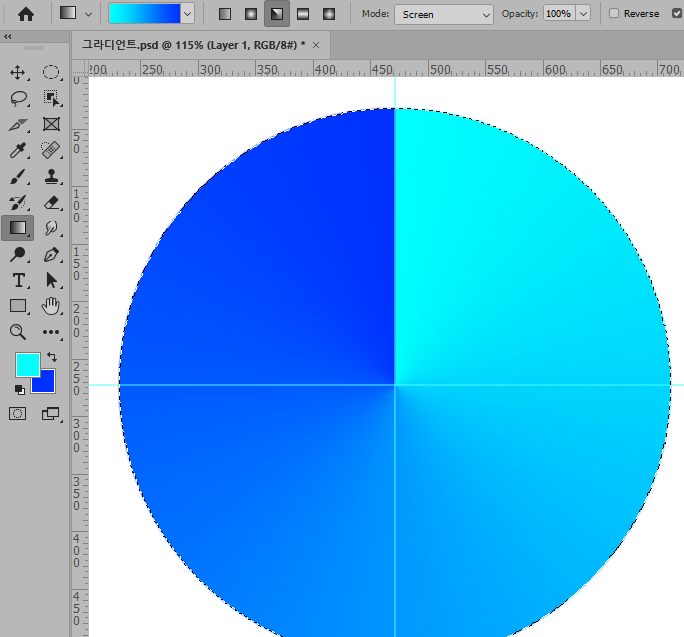Choose Radial Gradient style
This screenshot has width=684, height=637.
tap(251, 14)
